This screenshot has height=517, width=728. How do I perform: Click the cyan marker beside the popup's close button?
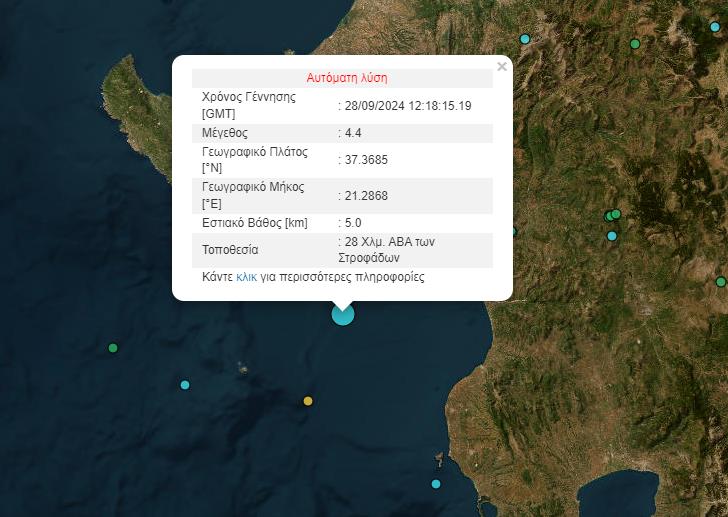(525, 39)
